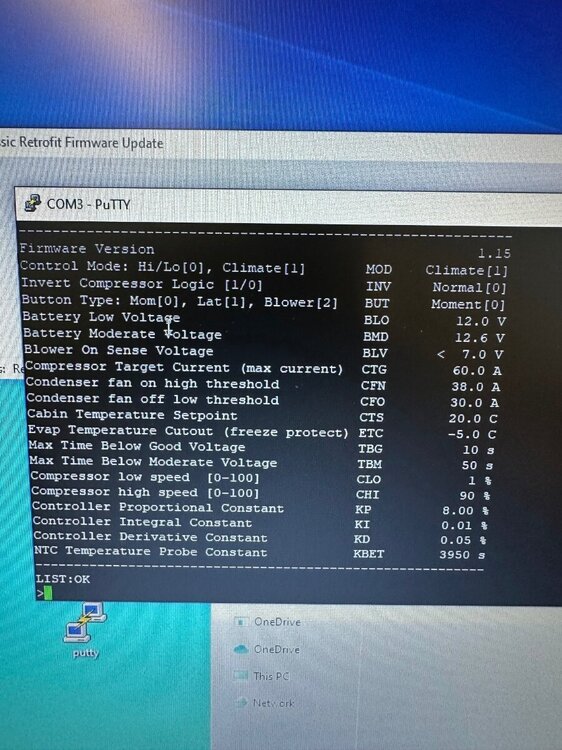Click the green terminal cursor at prompt

point(48,593)
